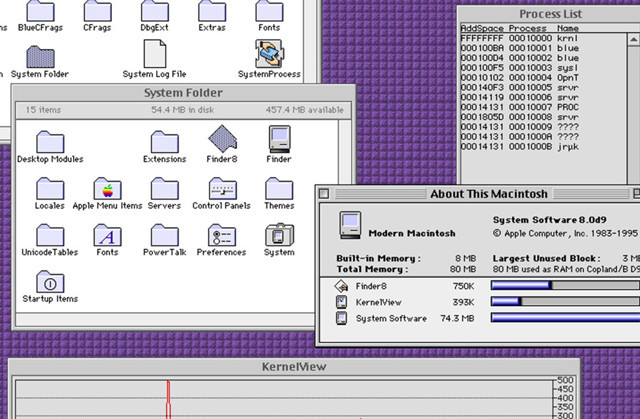The width and height of the screenshot is (640, 419).
Task: Click the KernelView window title bar
Action: tap(294, 366)
